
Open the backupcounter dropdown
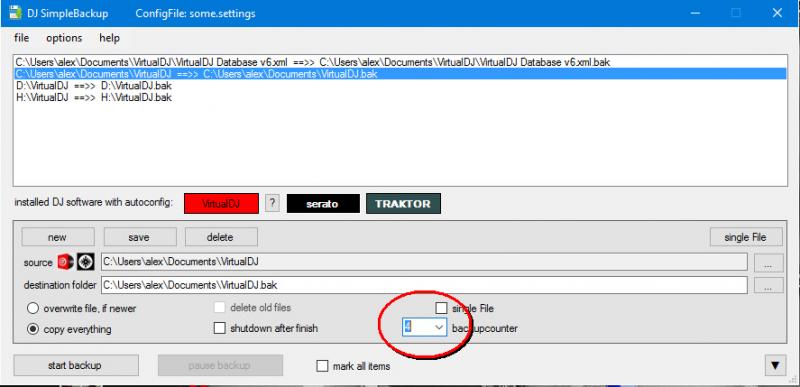pos(424,327)
